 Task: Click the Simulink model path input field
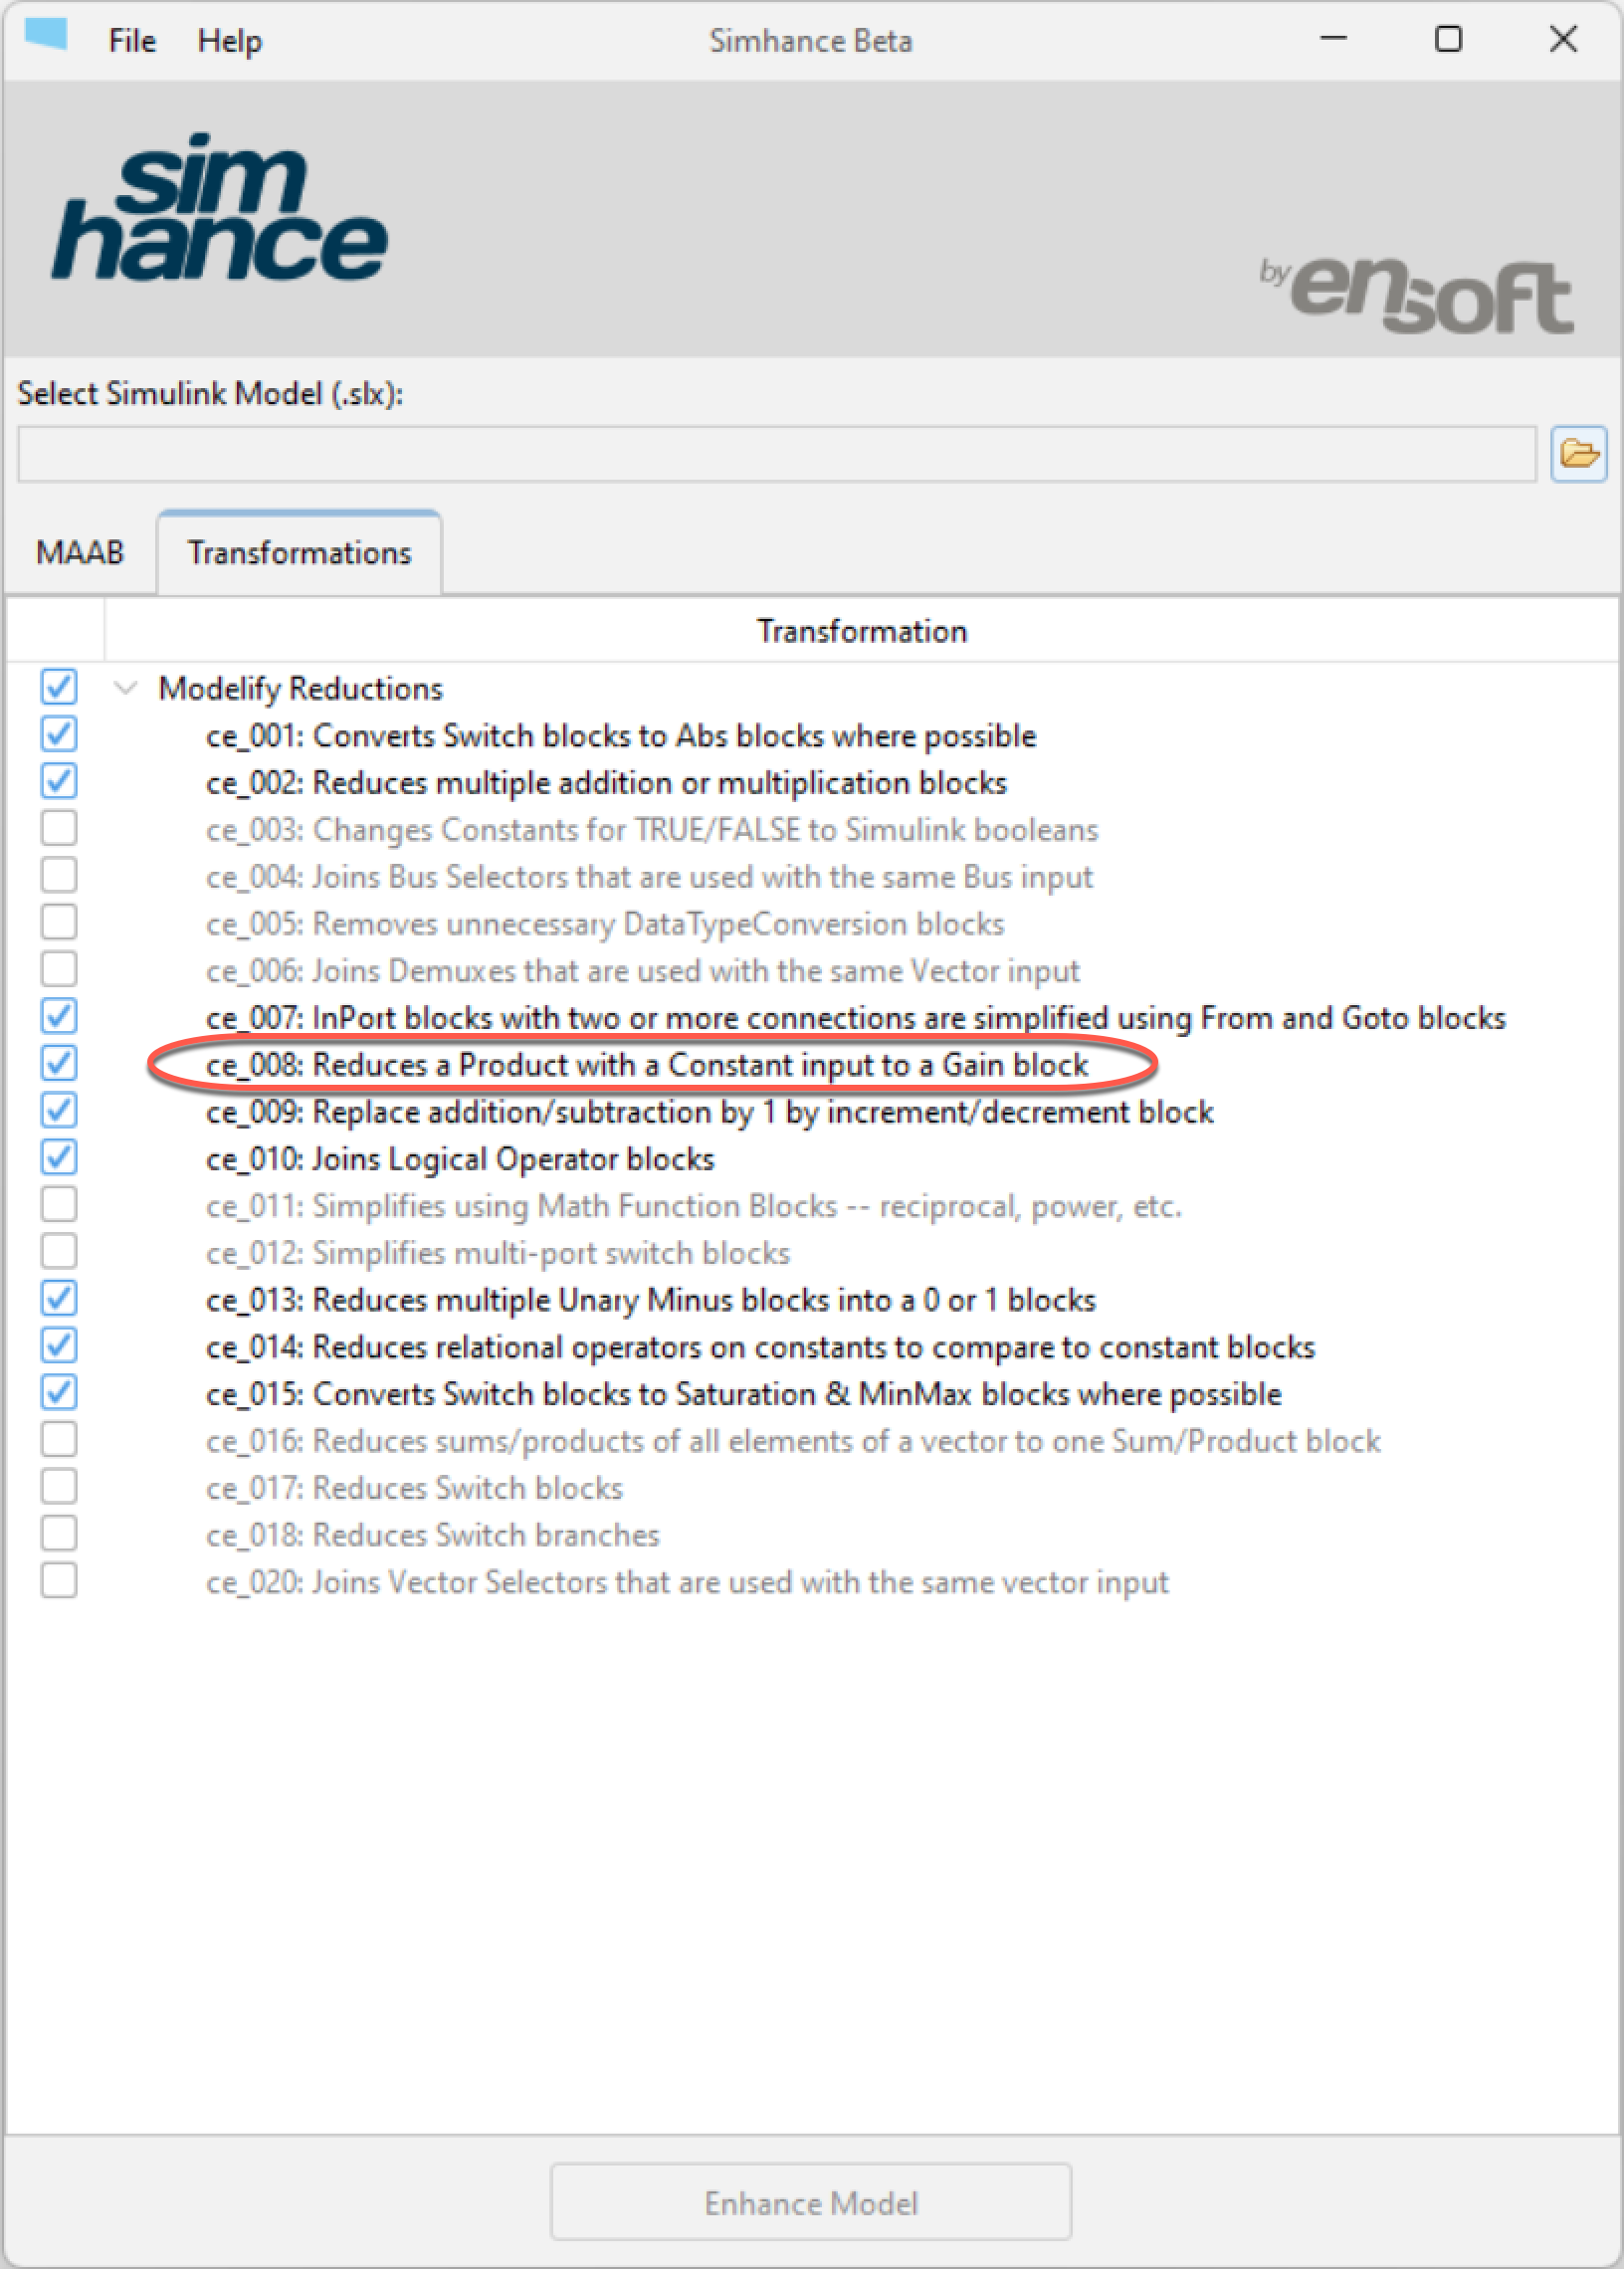777,454
